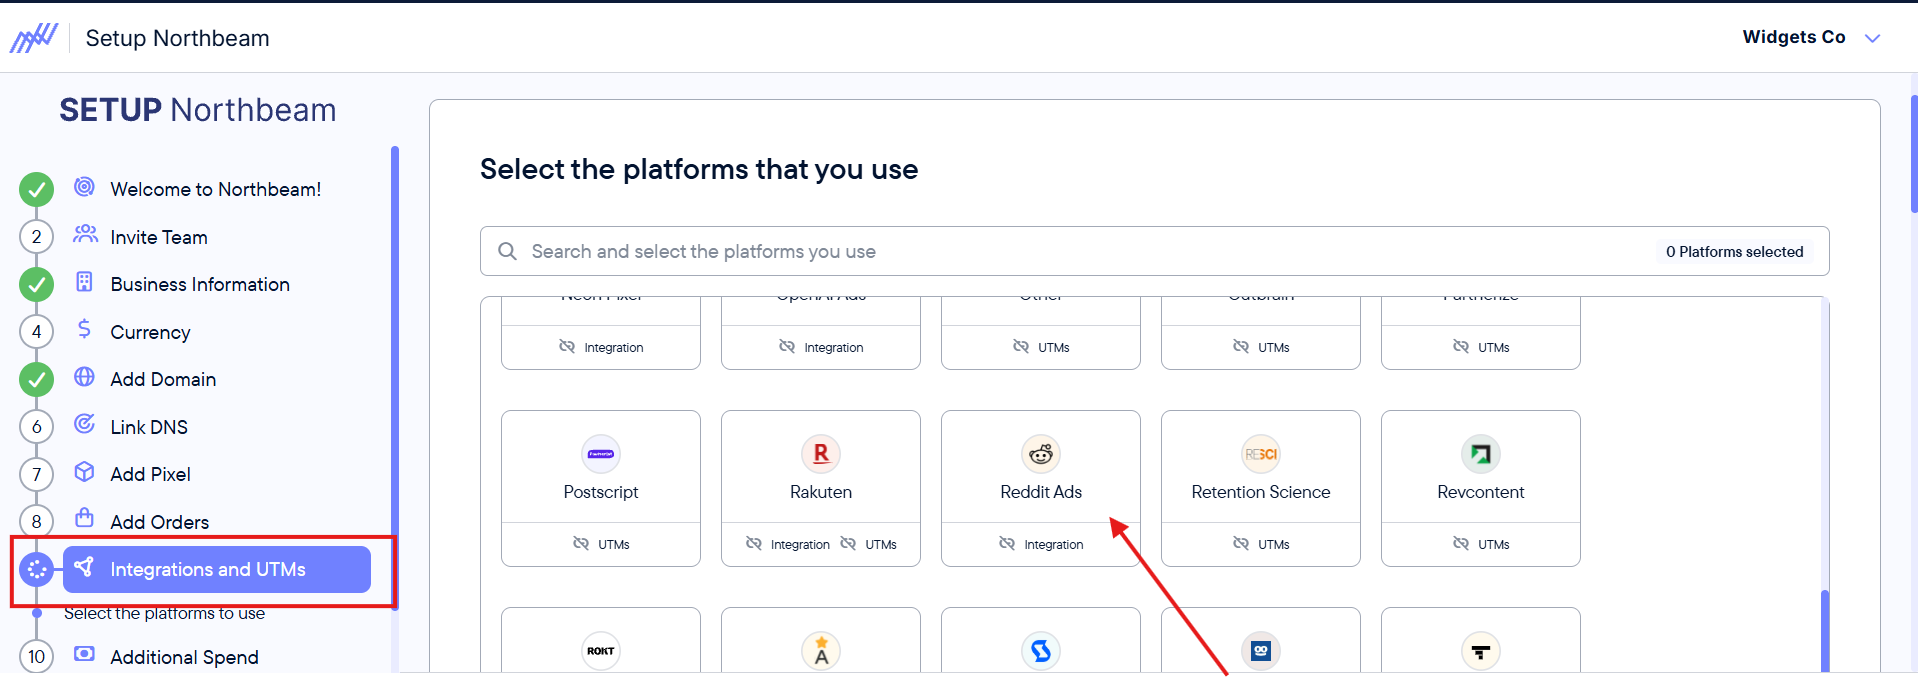Open Integrations and UTMs step
Screen dimensions: 1918x677
tap(217, 569)
